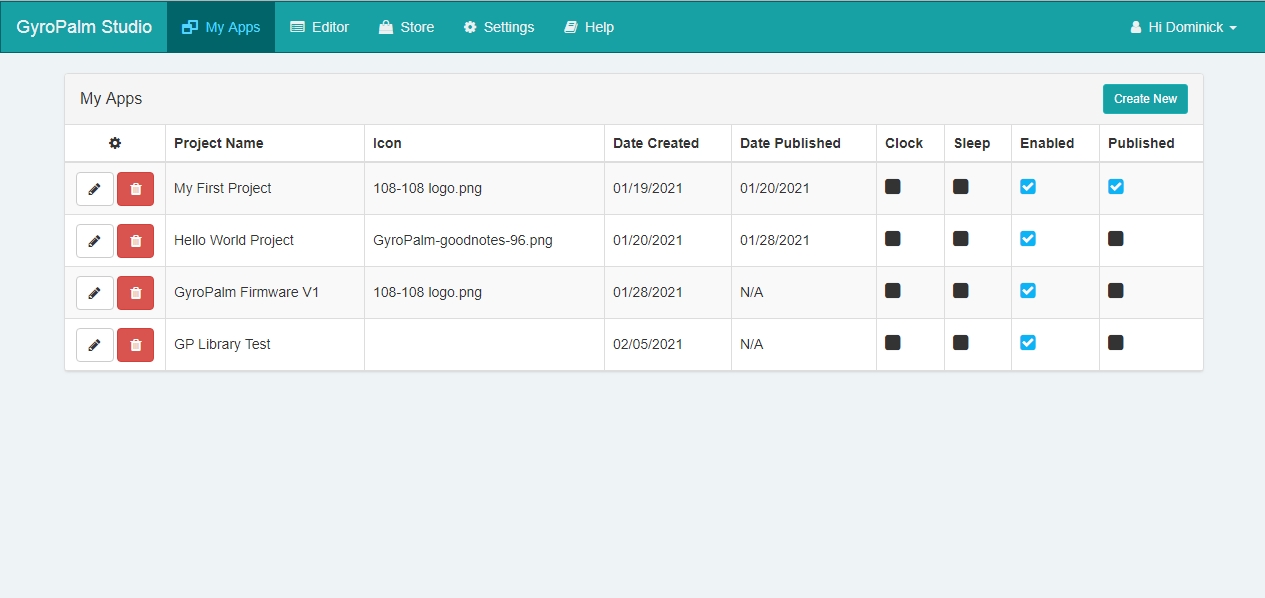Open the Help tab
Screen dimensions: 1265x598
(x=589, y=27)
